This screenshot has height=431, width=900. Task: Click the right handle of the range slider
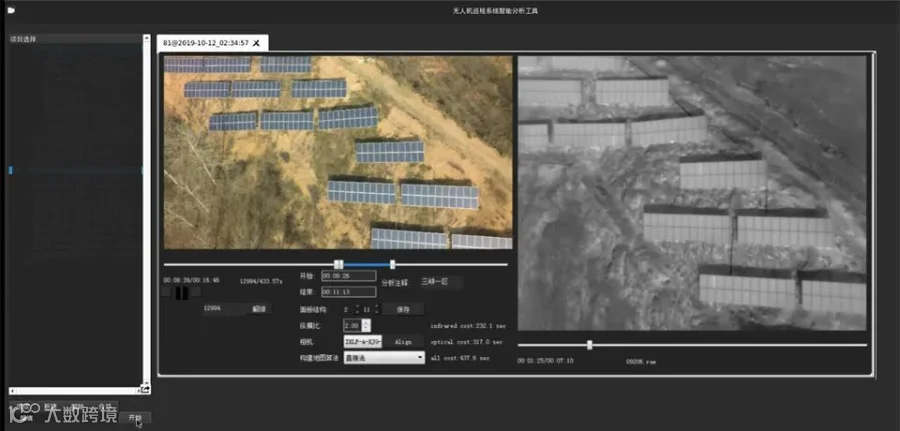point(393,264)
